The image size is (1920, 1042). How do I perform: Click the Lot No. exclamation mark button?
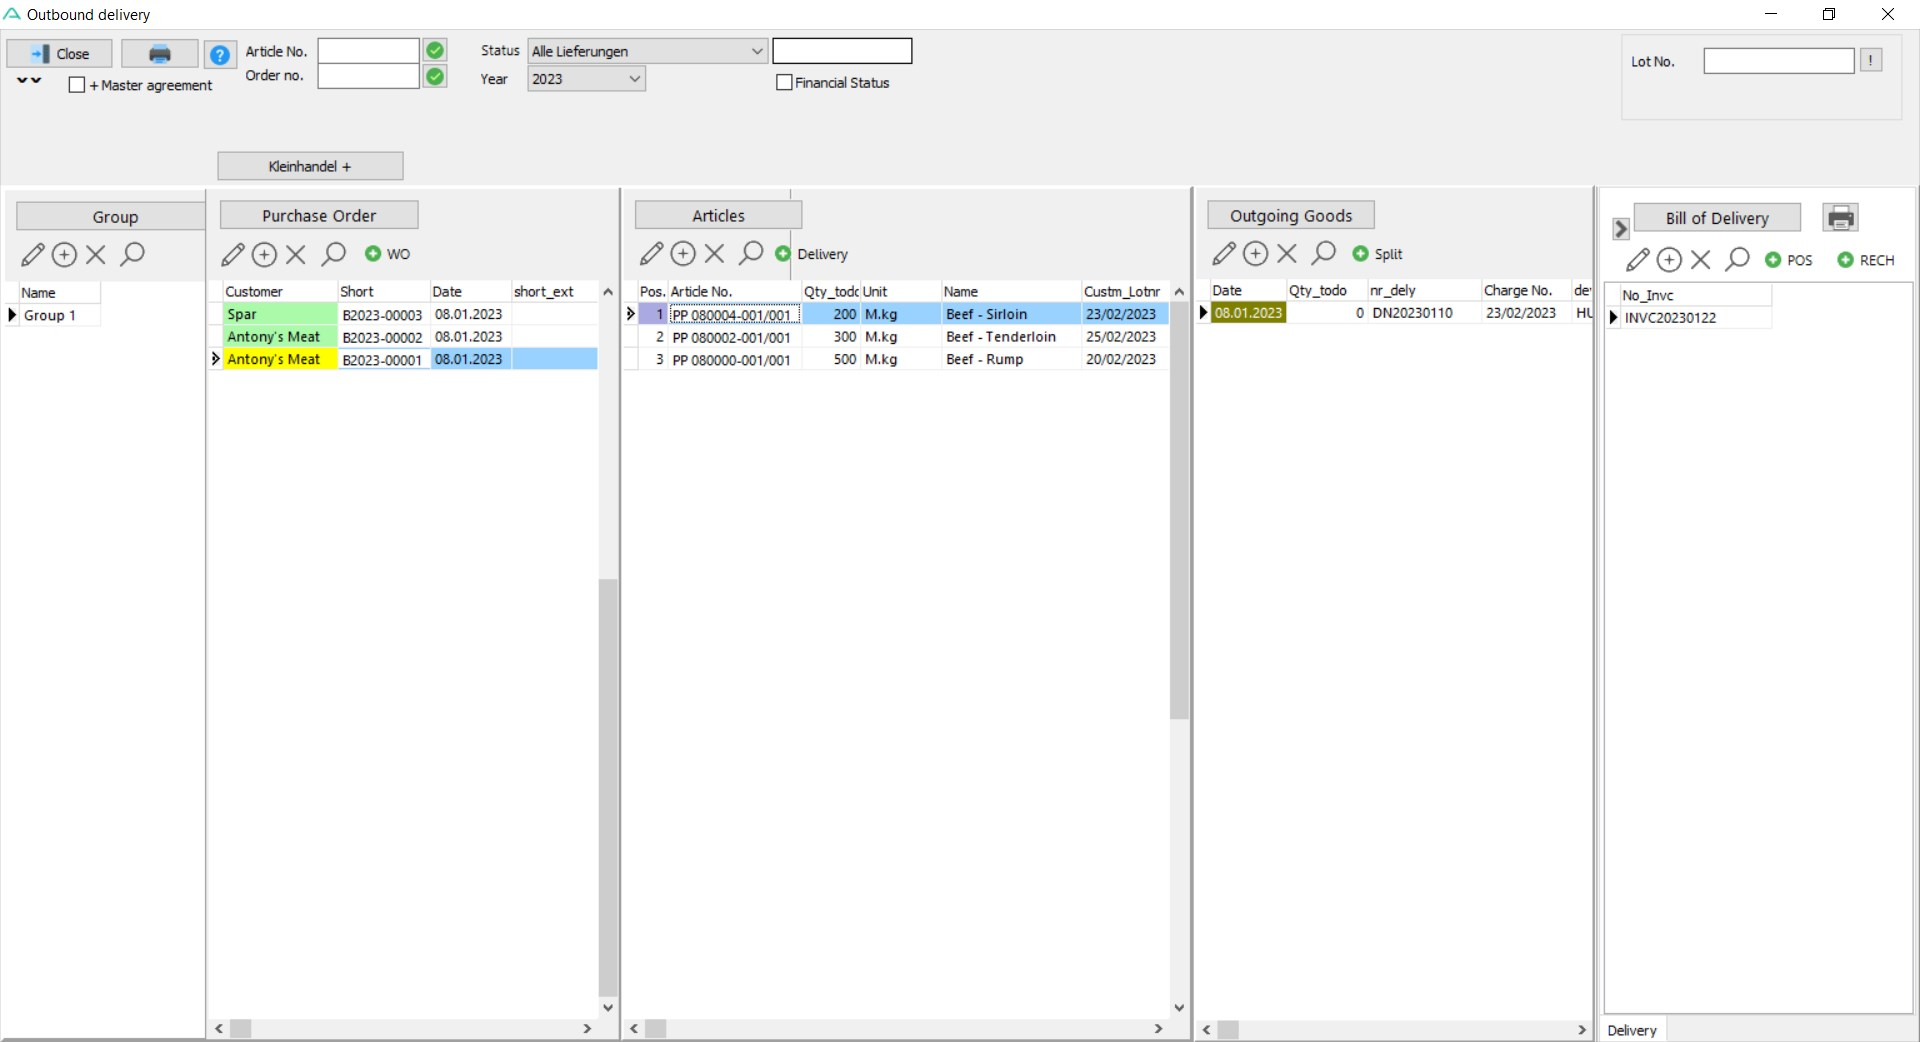pyautogui.click(x=1870, y=61)
